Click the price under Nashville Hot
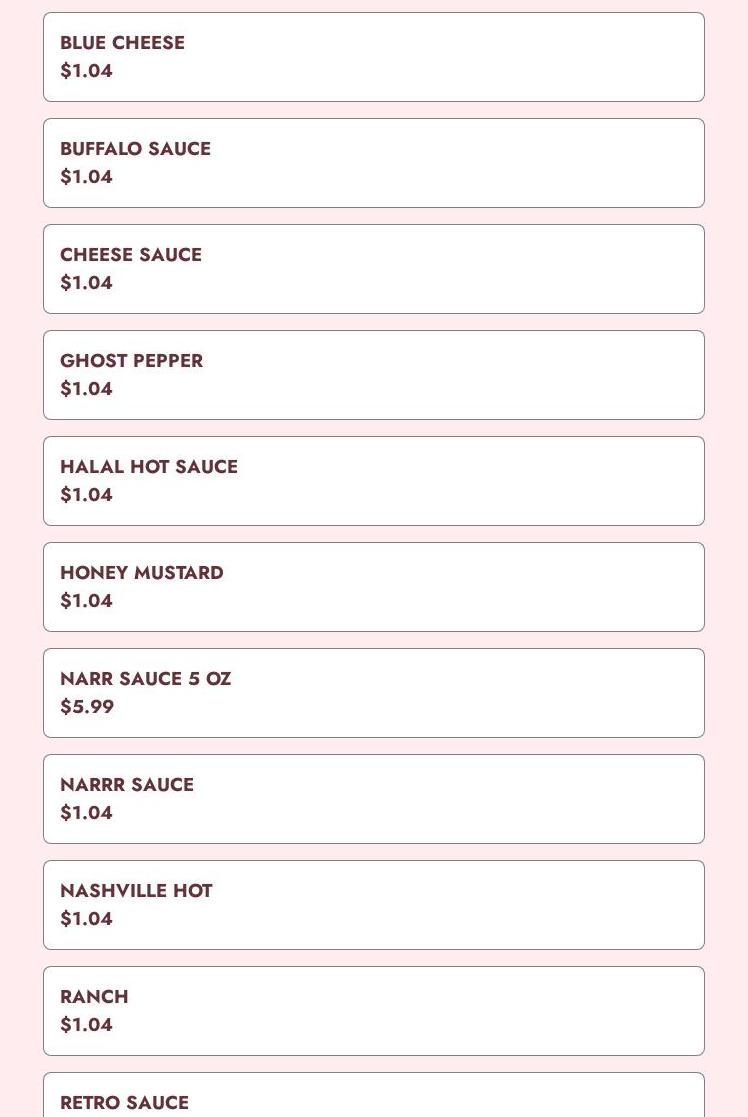Screen dimensions: 748x1117 86,919
